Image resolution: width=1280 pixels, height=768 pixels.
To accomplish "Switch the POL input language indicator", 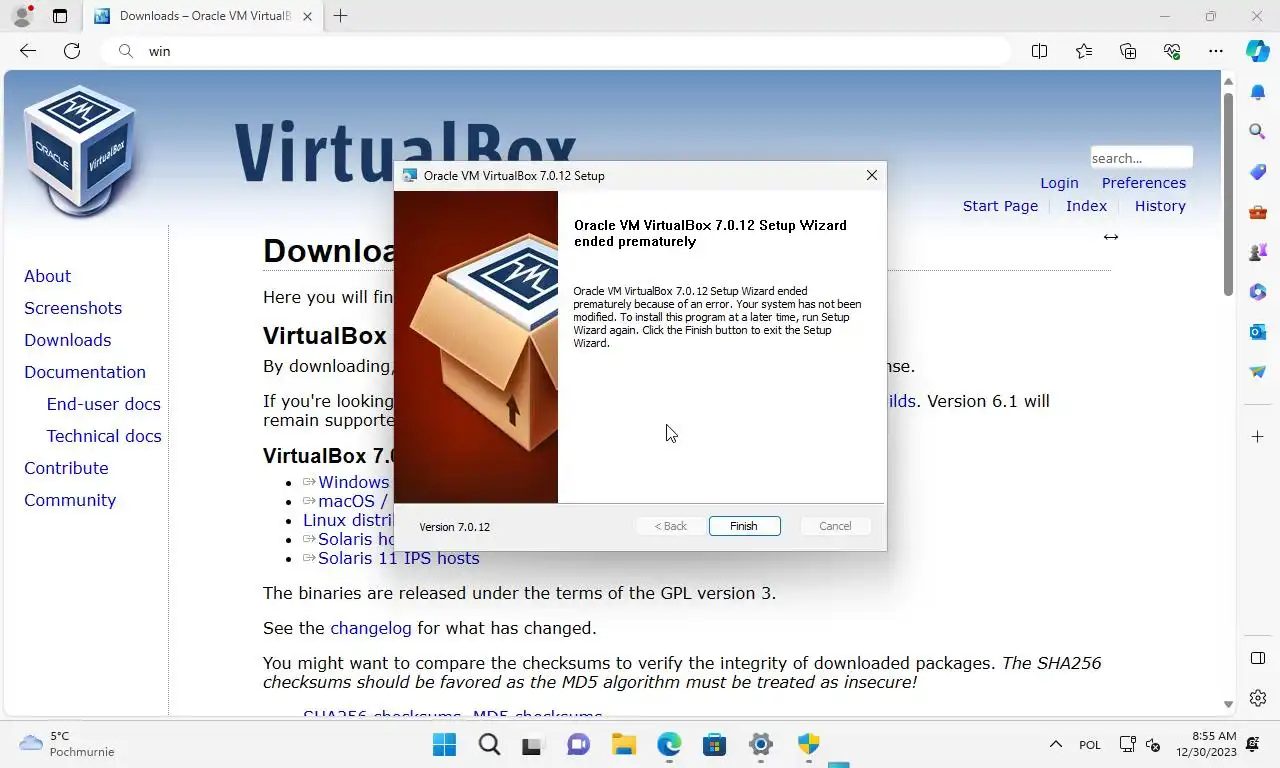I will pos(1090,745).
